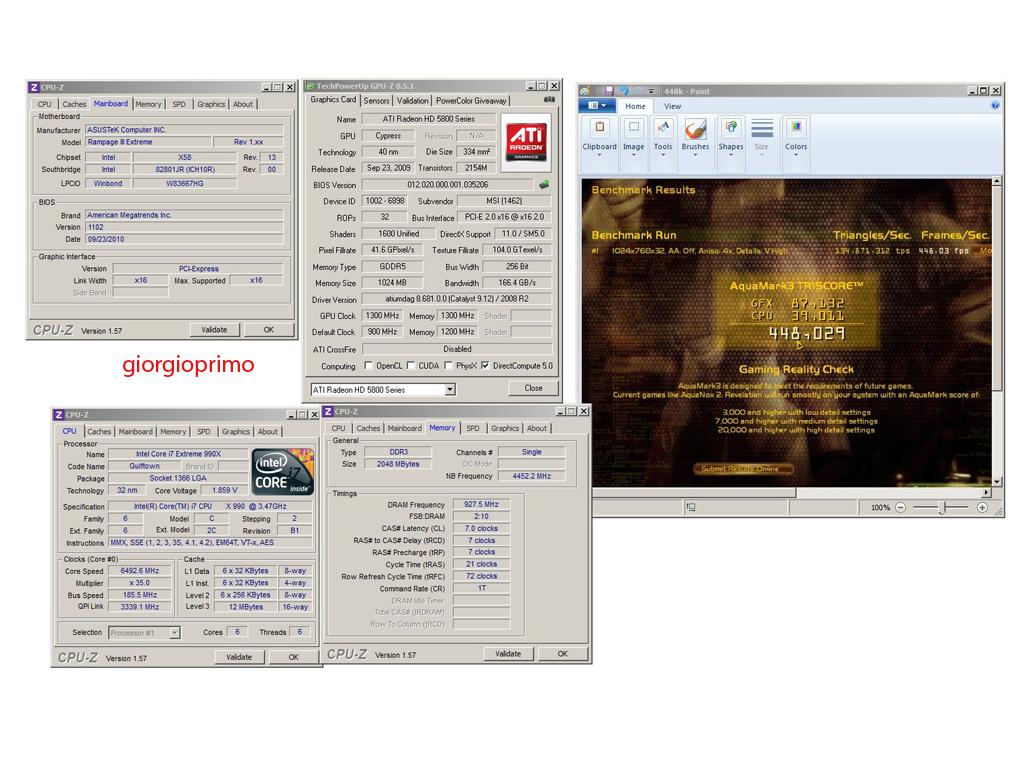Open the Paint Help icon

click(x=995, y=105)
